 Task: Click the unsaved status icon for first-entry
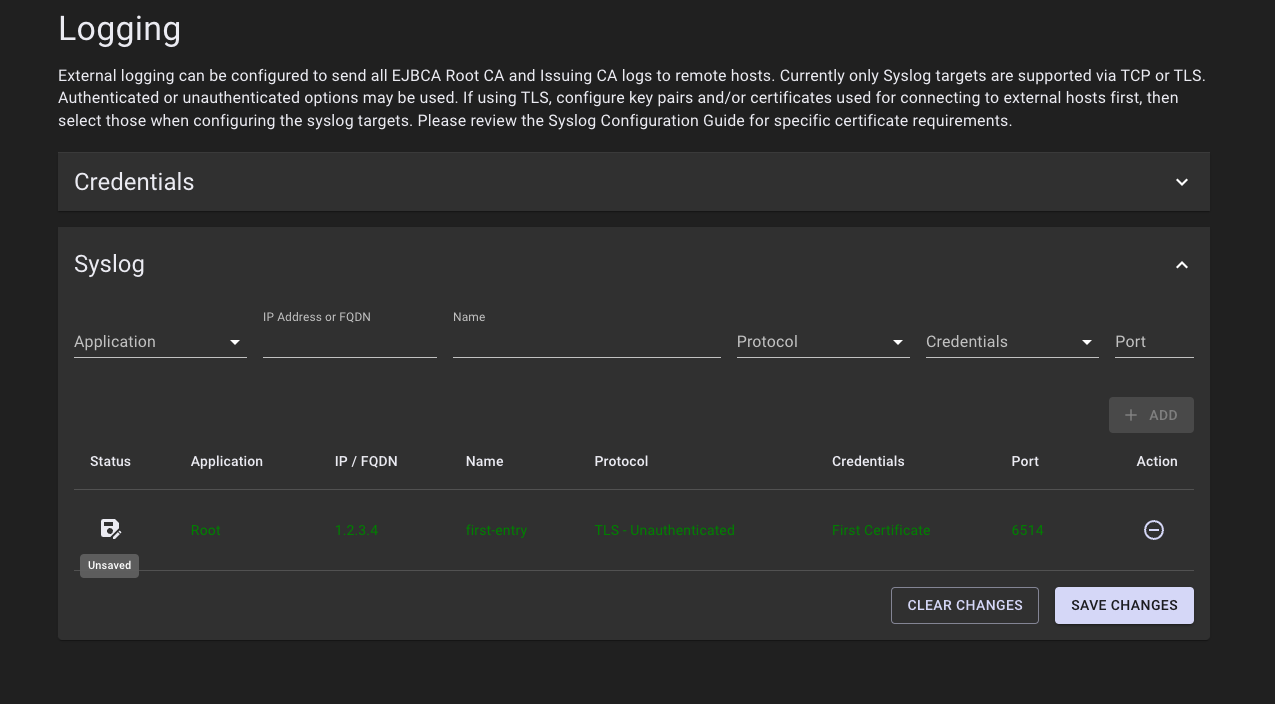point(110,529)
